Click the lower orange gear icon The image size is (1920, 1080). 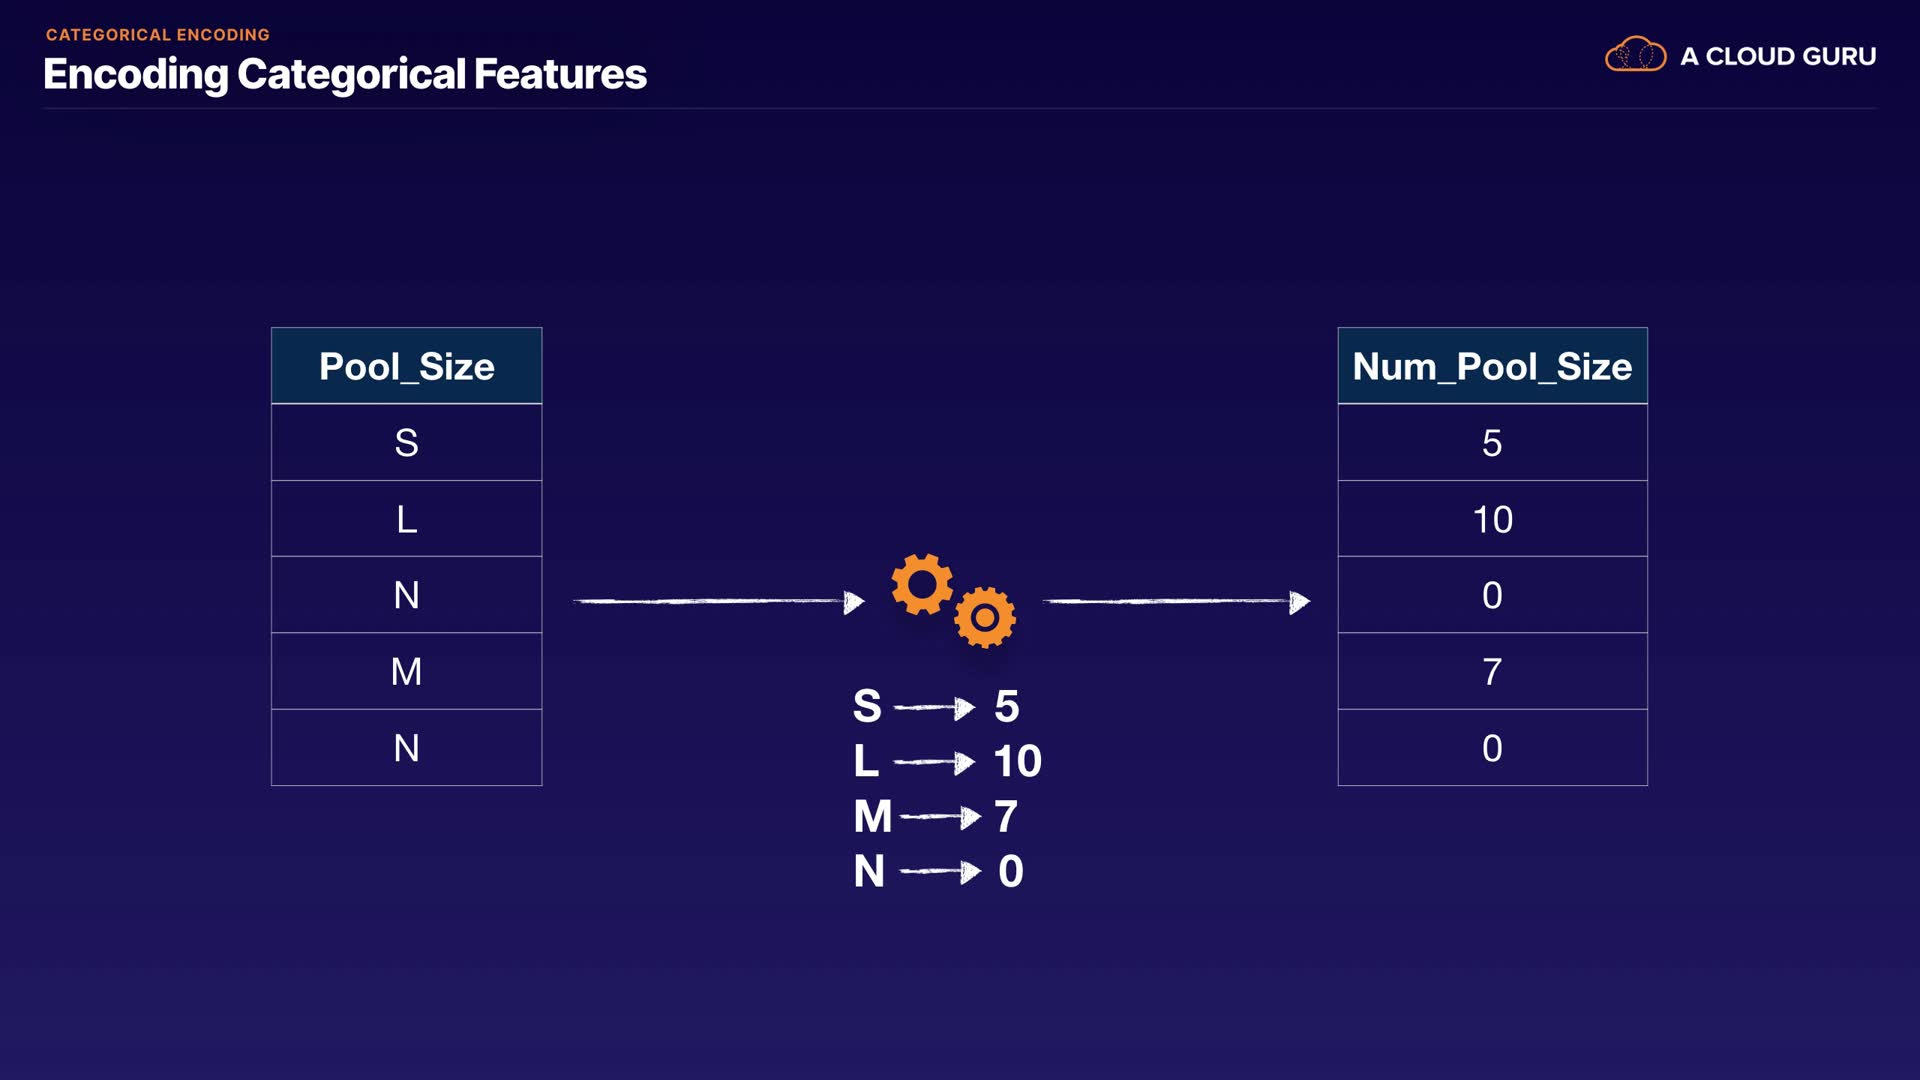pos(985,617)
